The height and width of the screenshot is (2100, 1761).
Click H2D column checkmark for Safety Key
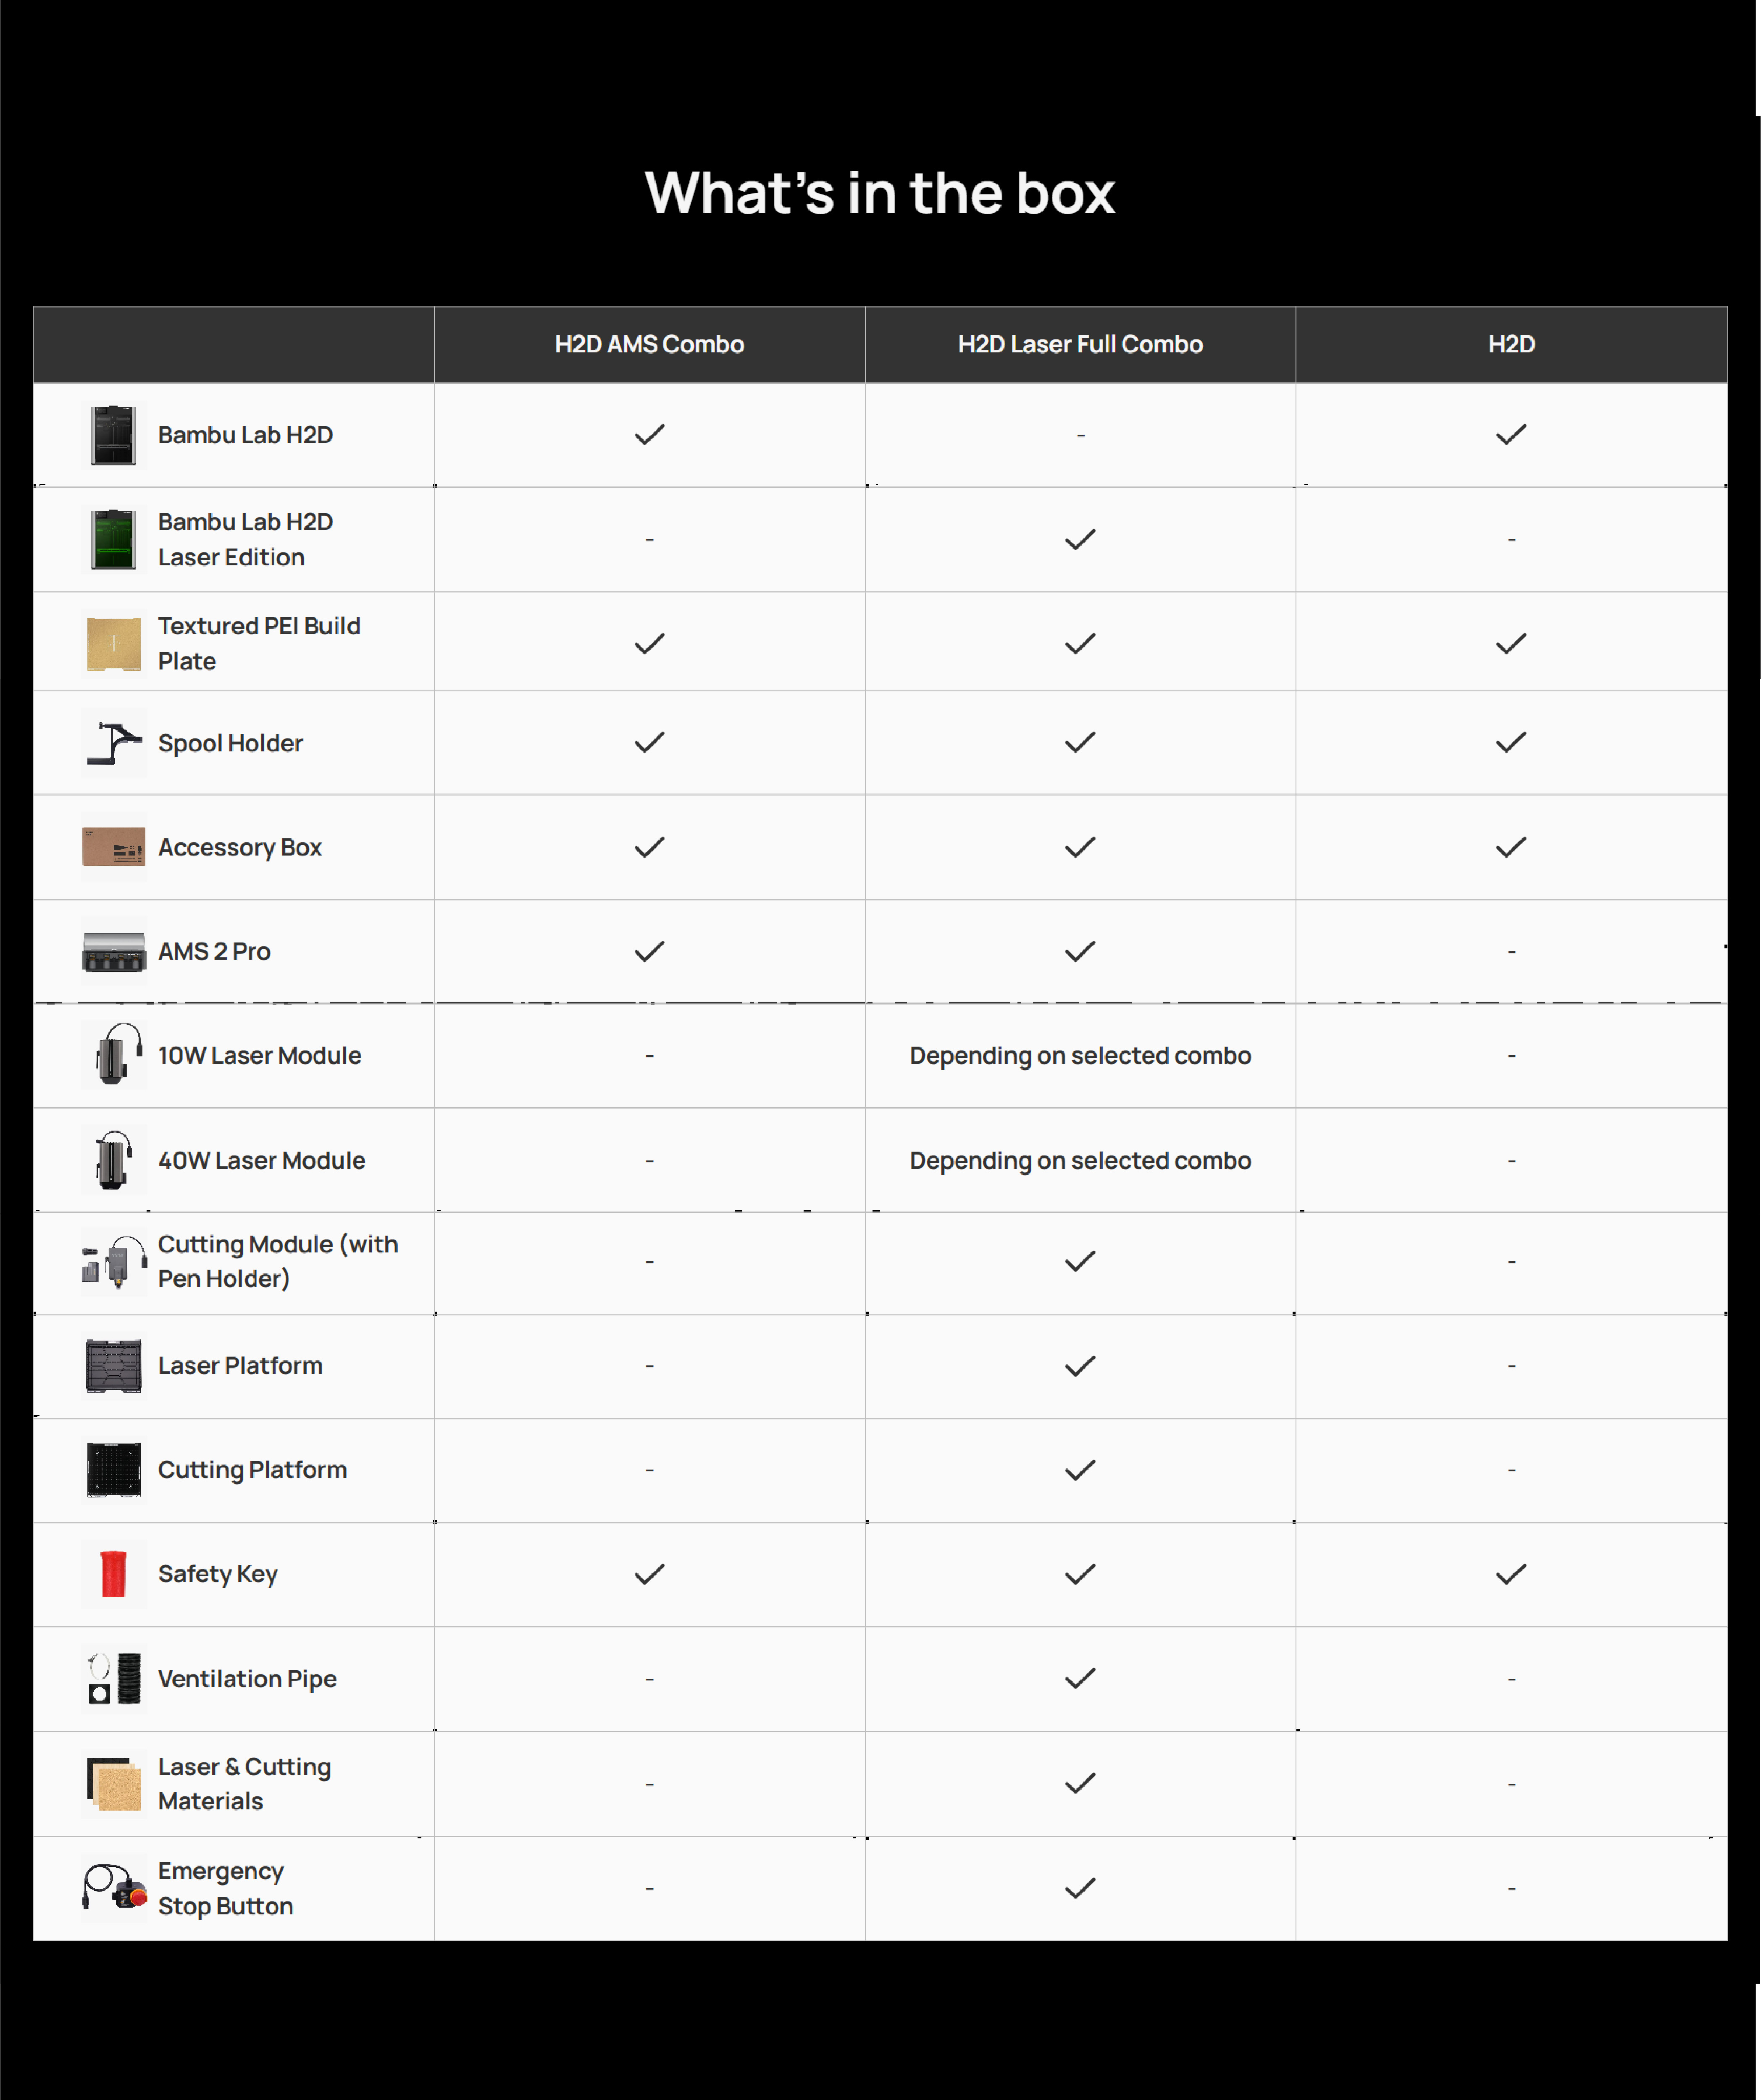(x=1511, y=1574)
